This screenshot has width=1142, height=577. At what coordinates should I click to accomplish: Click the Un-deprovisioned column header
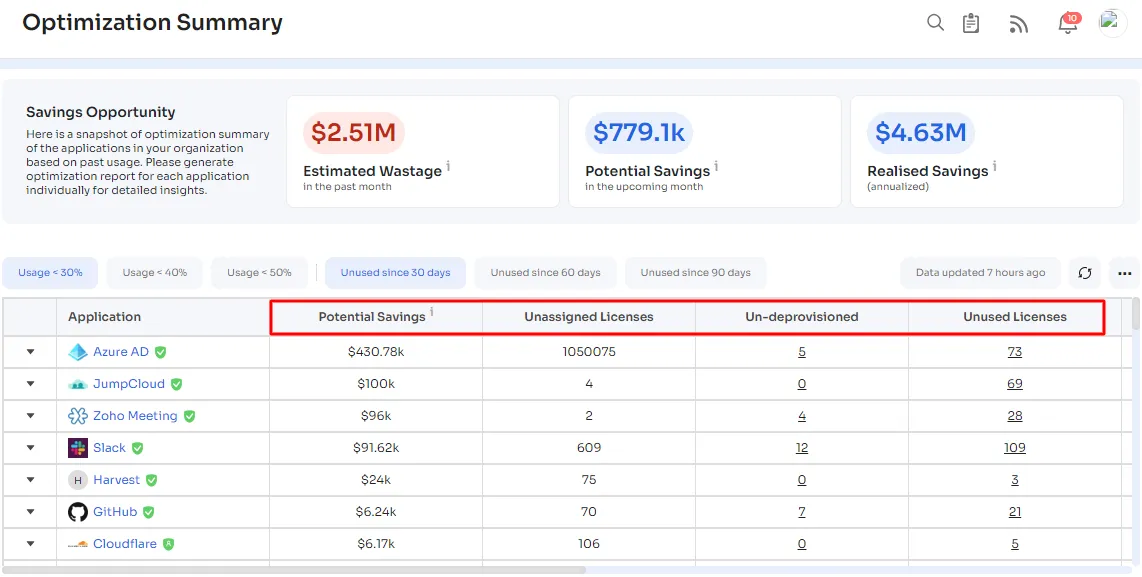tap(802, 317)
